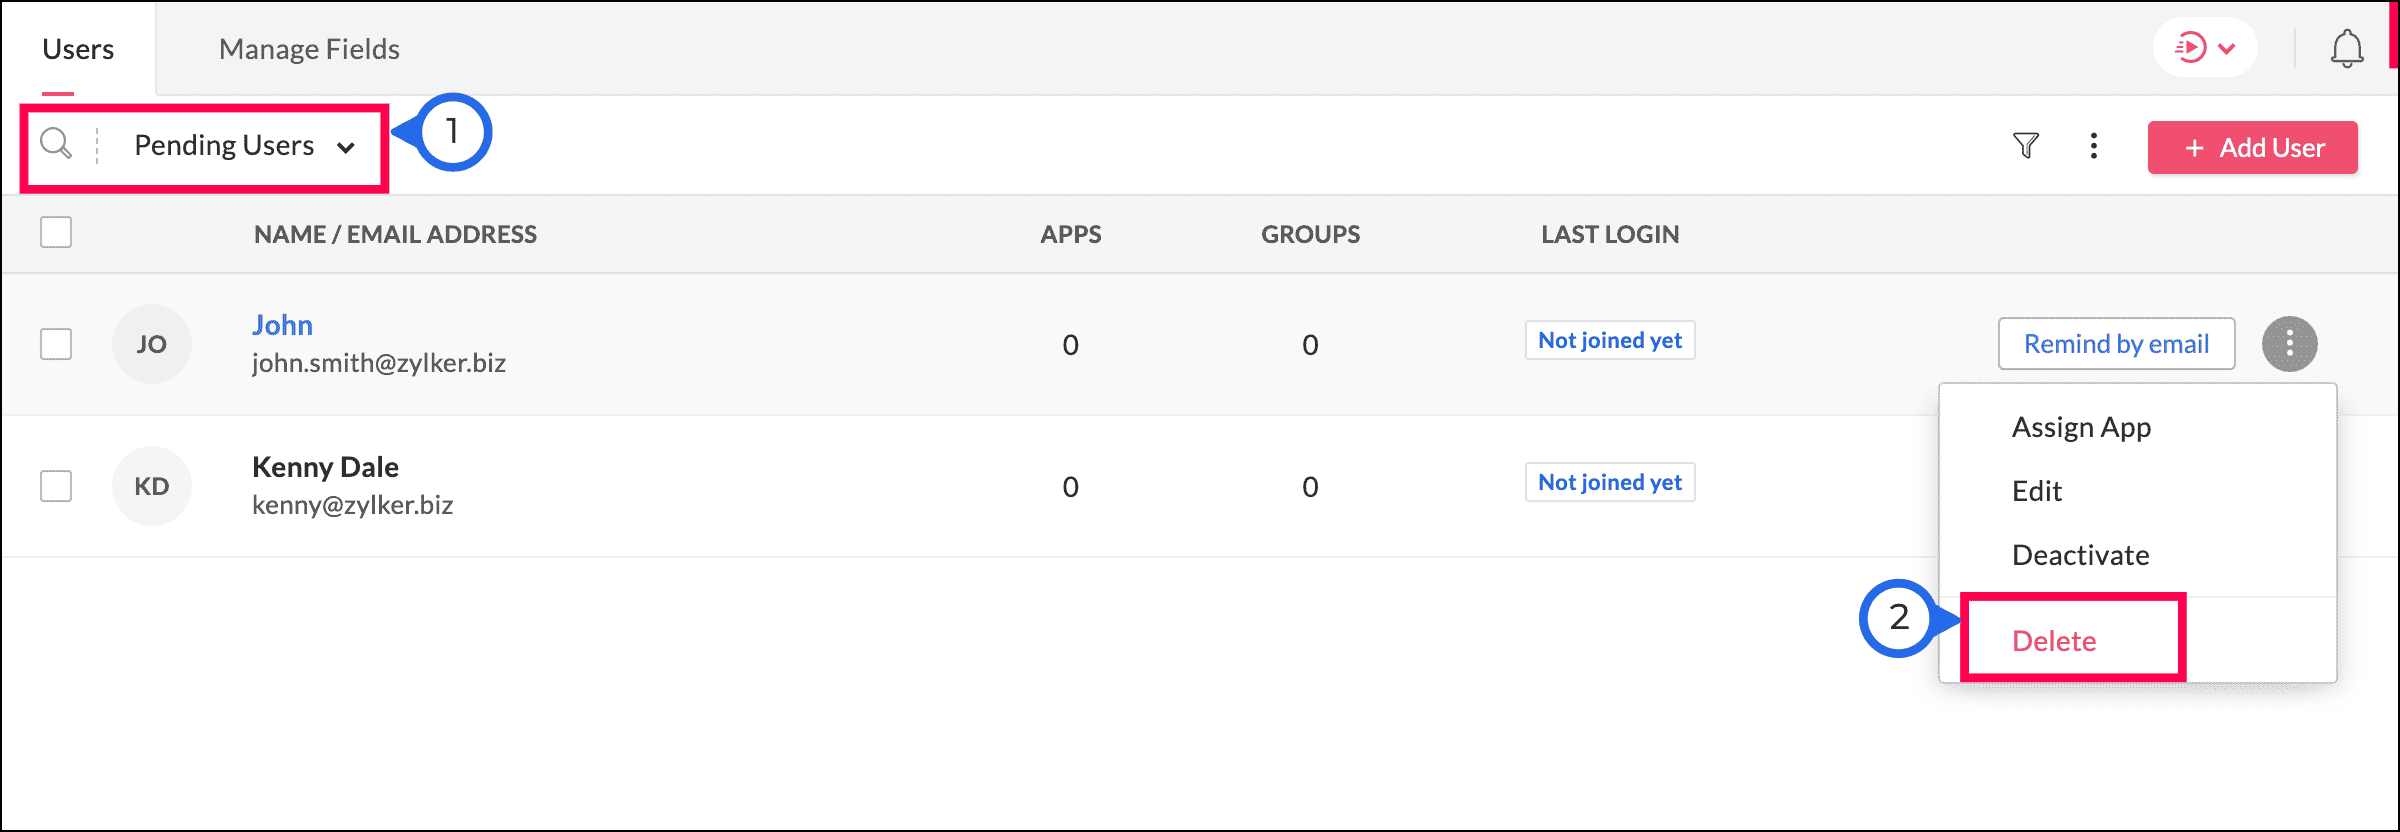Screen dimensions: 2400x832
Task: Open the Users tab
Action: [x=78, y=49]
